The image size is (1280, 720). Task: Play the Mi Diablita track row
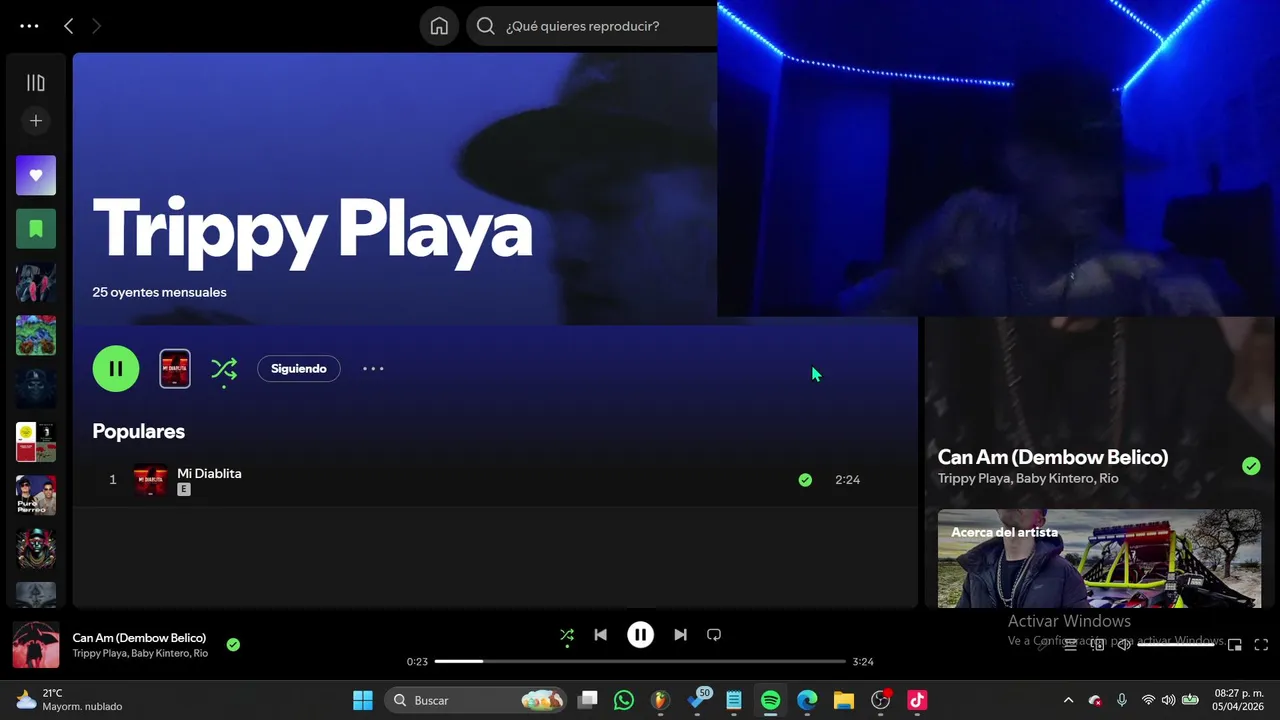point(495,480)
